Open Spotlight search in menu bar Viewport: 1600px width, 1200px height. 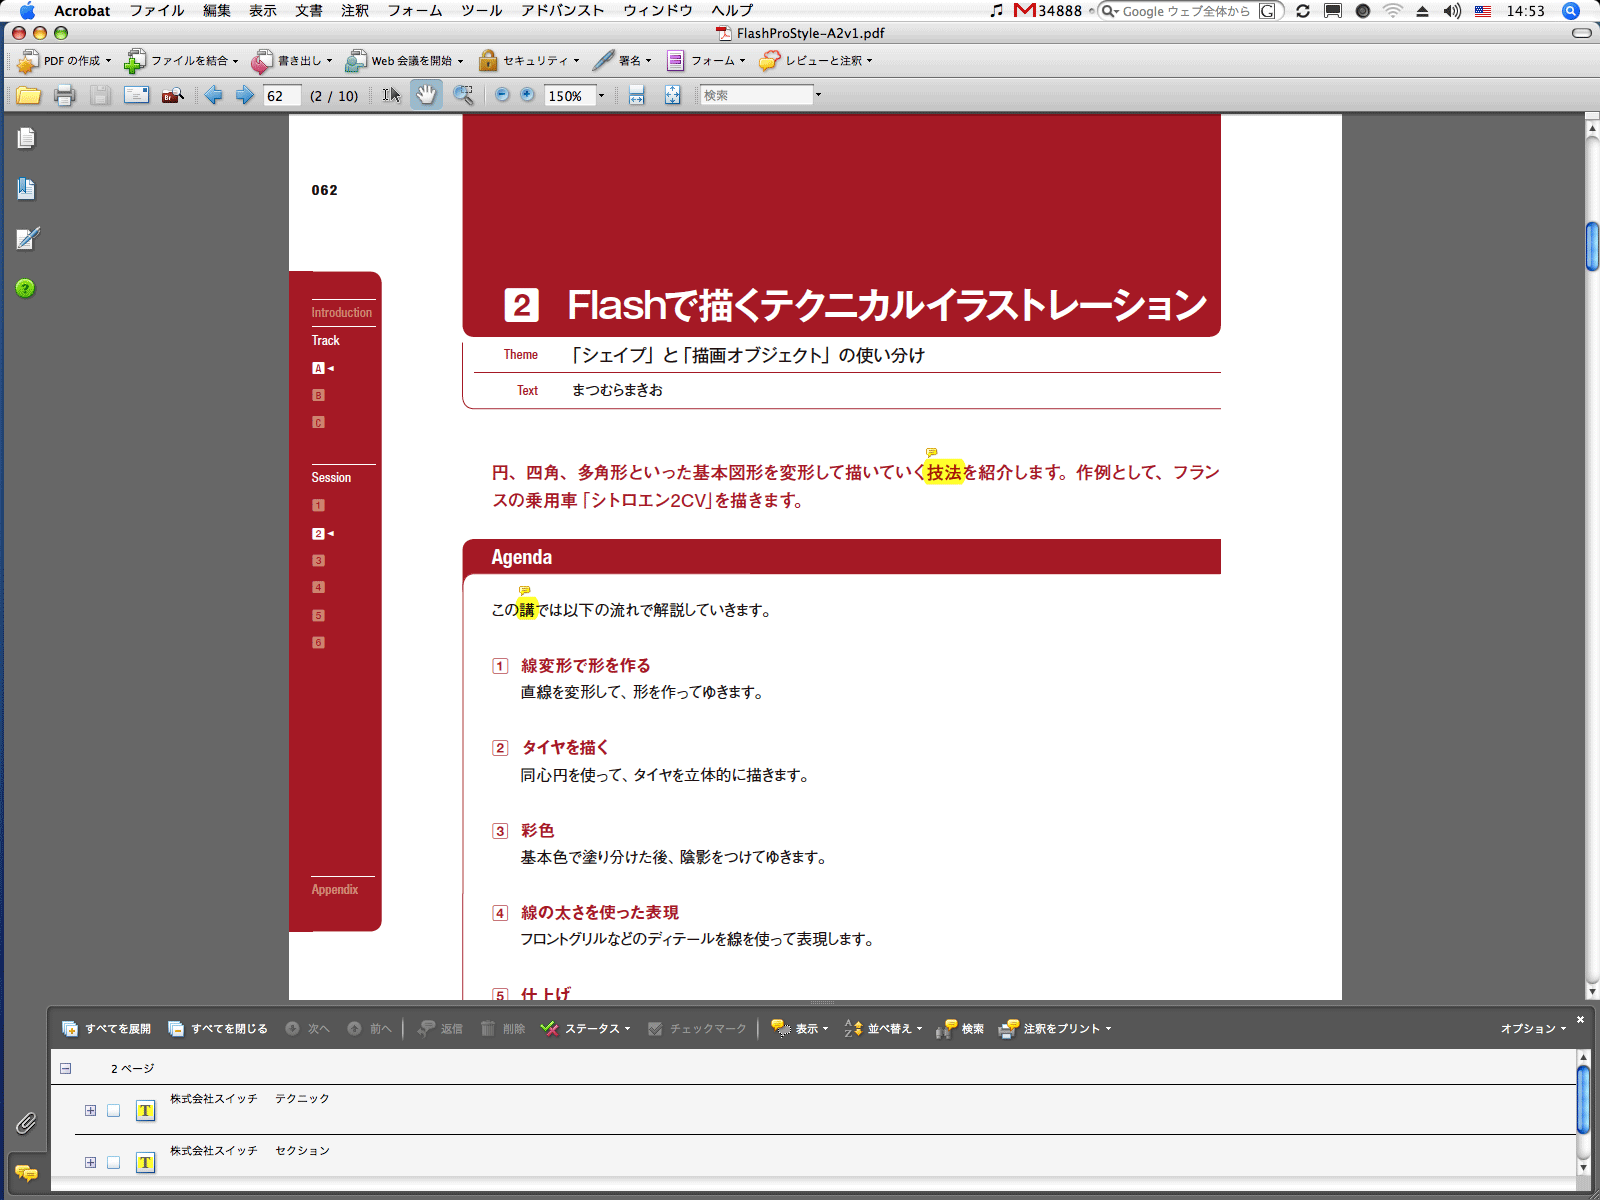(x=1570, y=11)
